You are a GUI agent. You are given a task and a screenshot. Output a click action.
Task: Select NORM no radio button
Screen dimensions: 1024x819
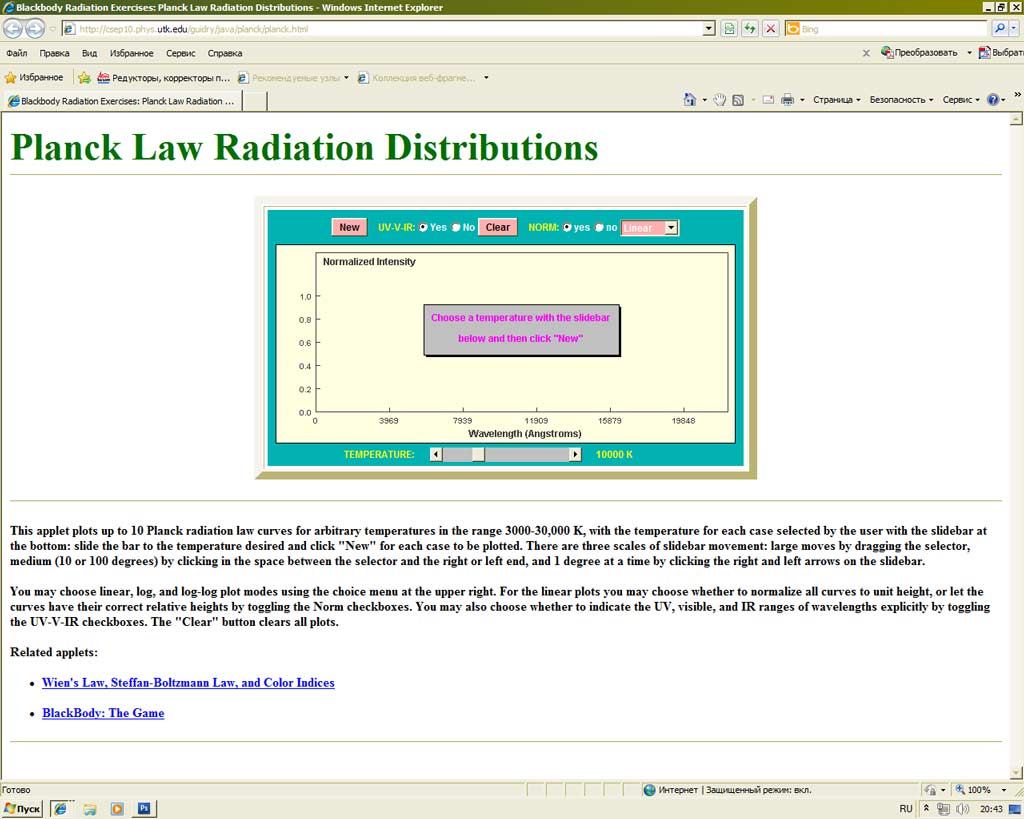[x=599, y=227]
